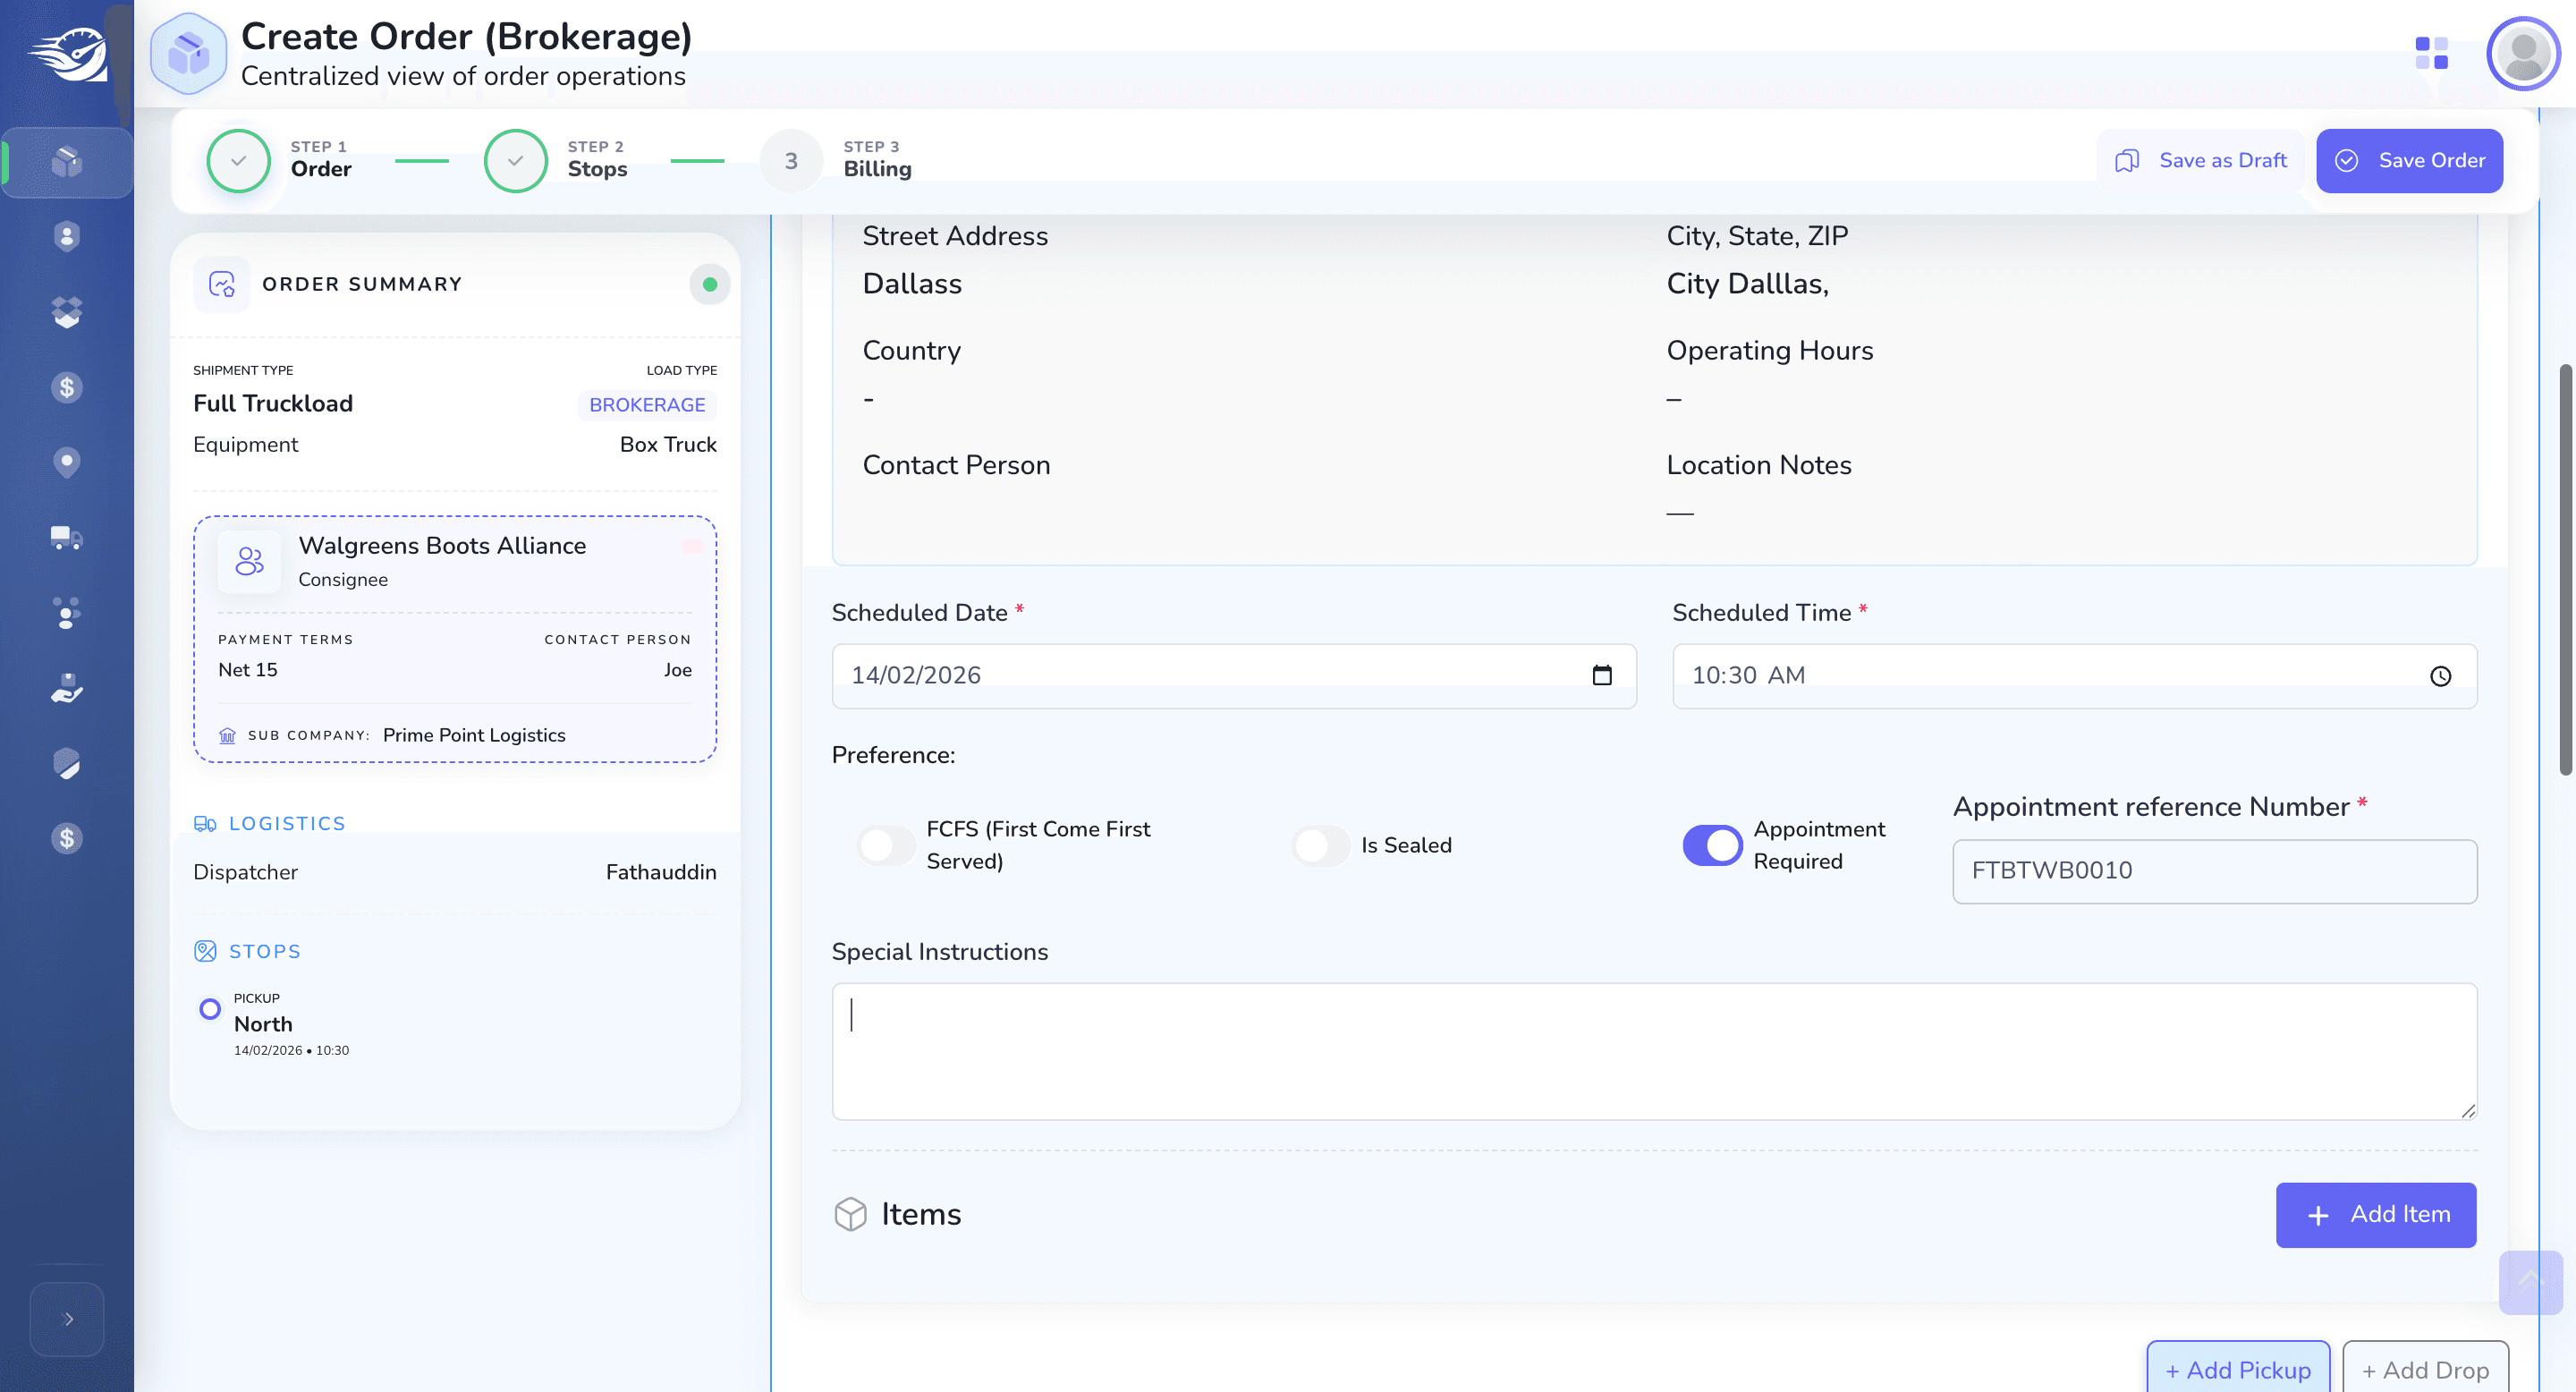Open the open-box inventory icon in sidebar
Viewport: 2576px width, 1392px height.
click(66, 312)
